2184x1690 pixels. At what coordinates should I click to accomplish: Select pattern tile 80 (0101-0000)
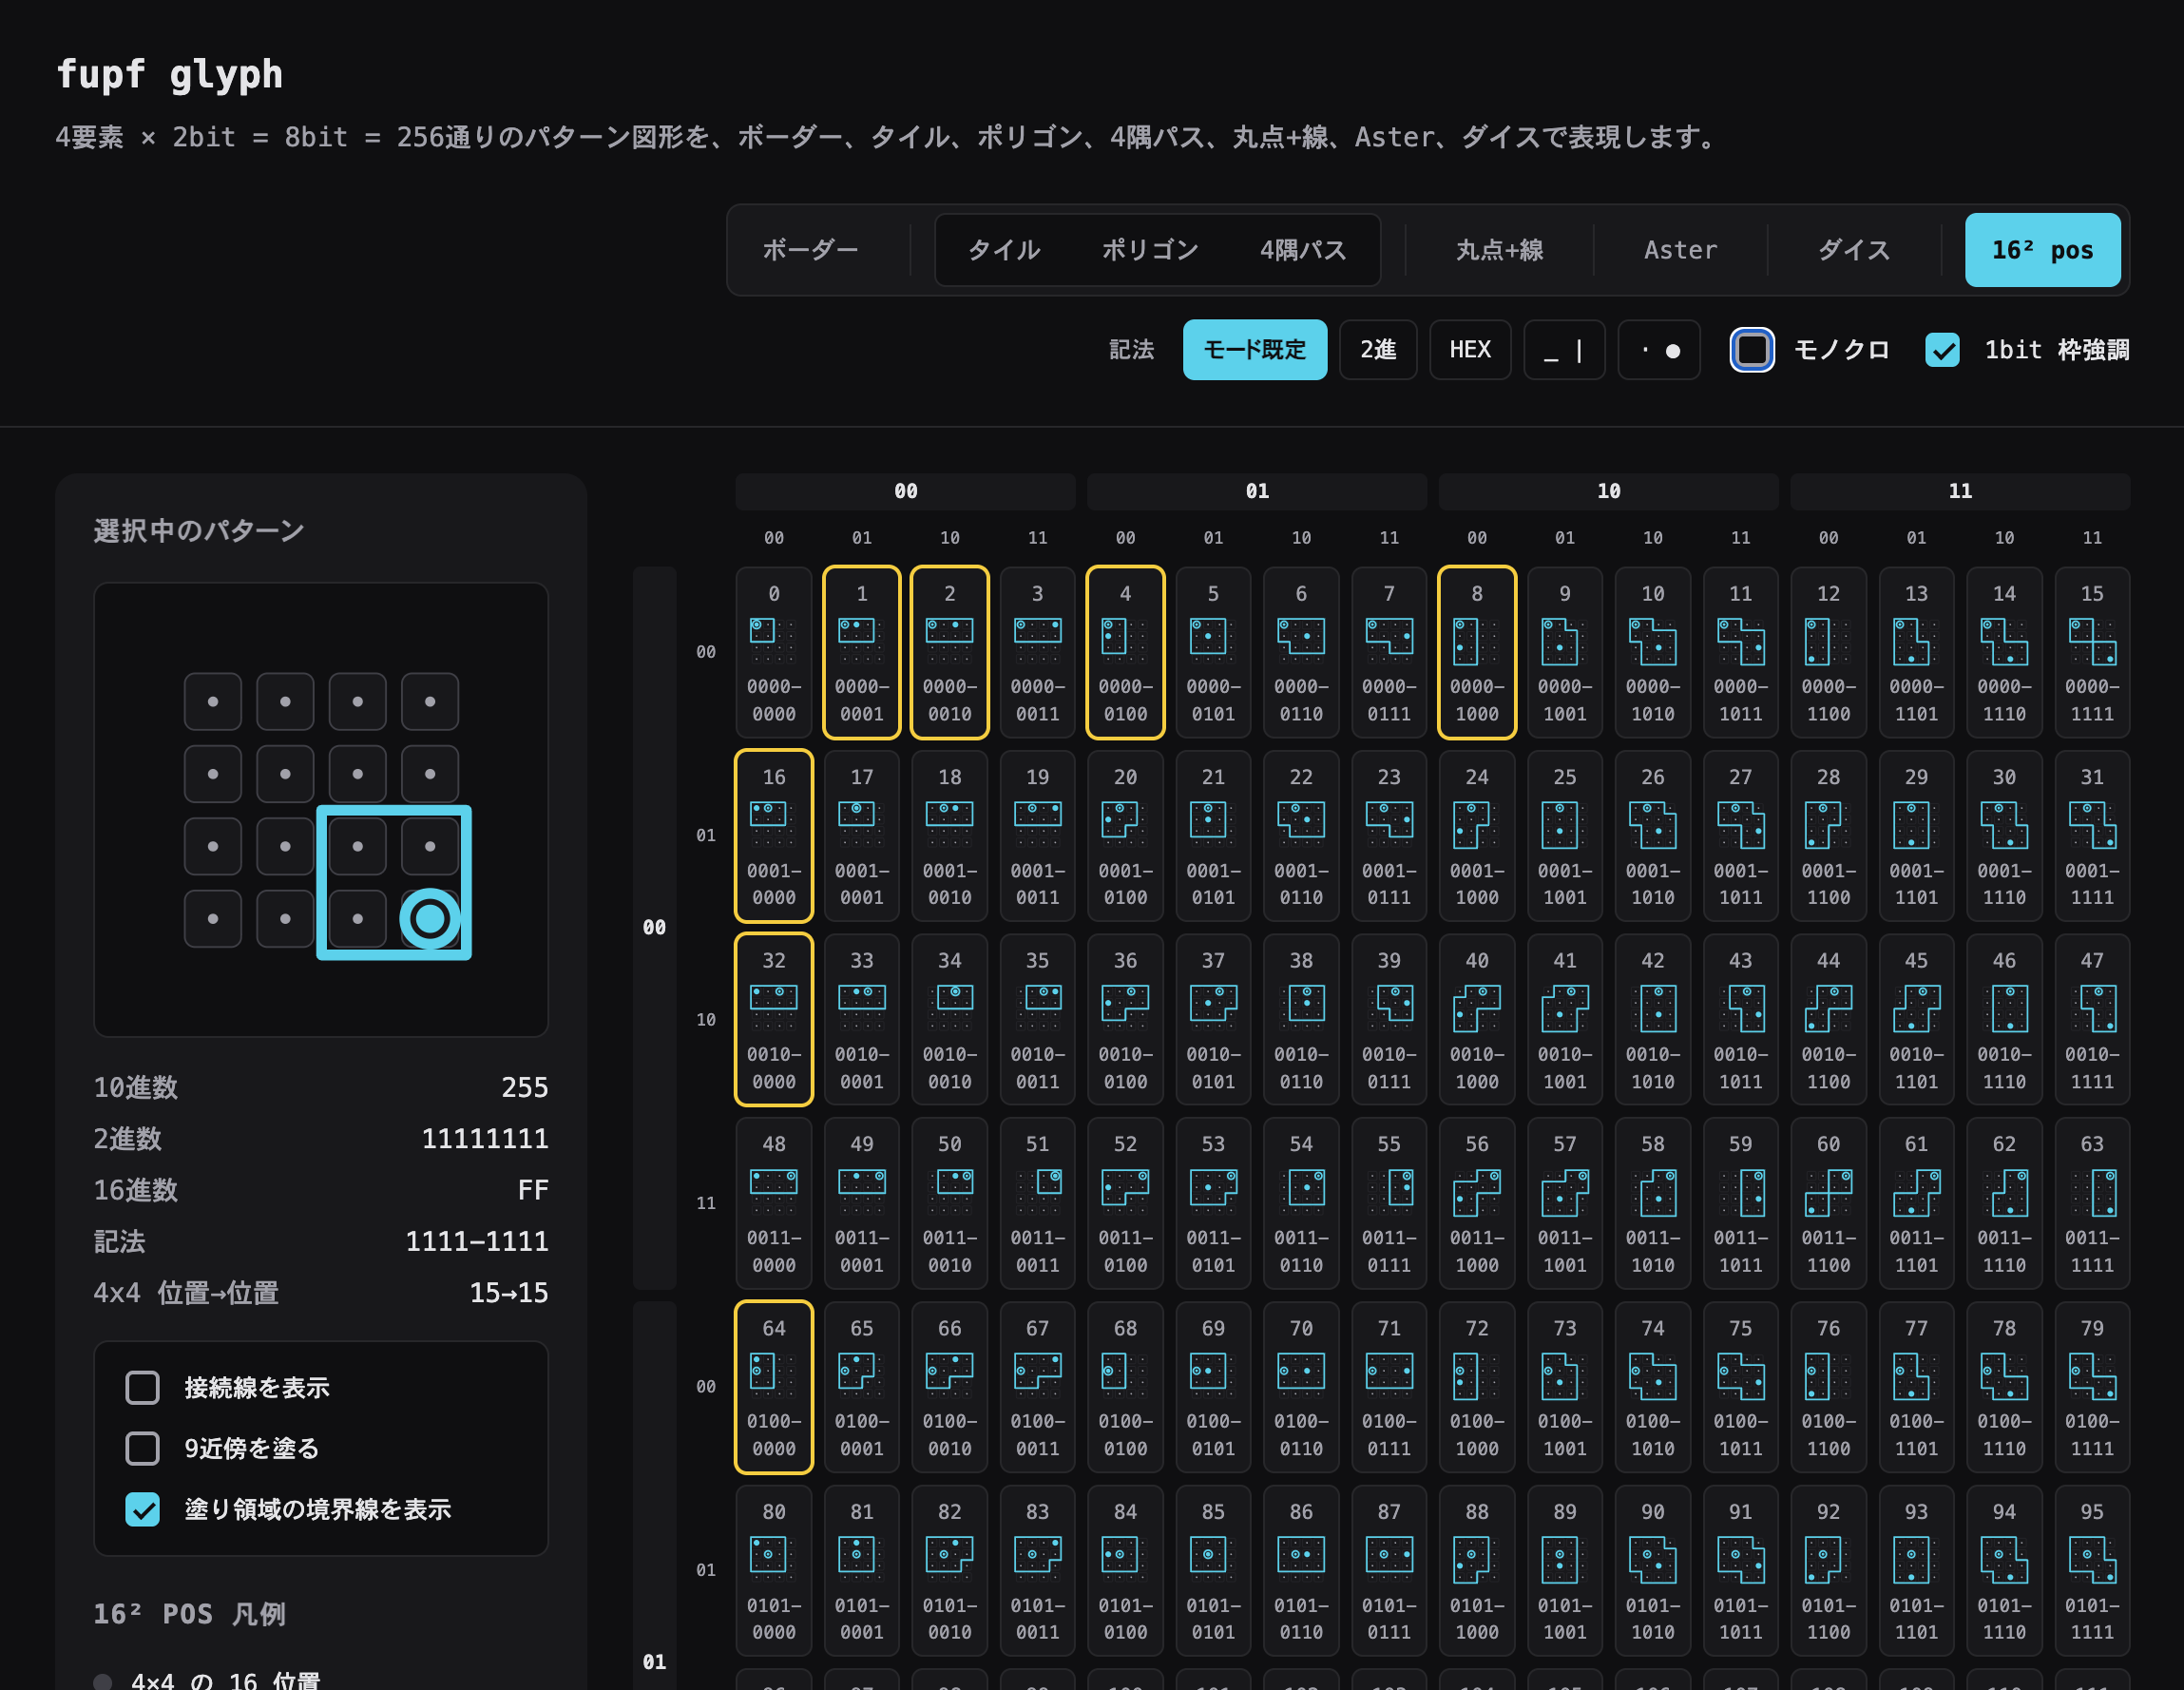pos(773,1570)
